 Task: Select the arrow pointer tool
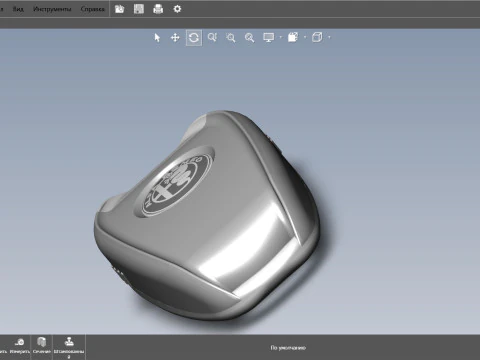157,38
